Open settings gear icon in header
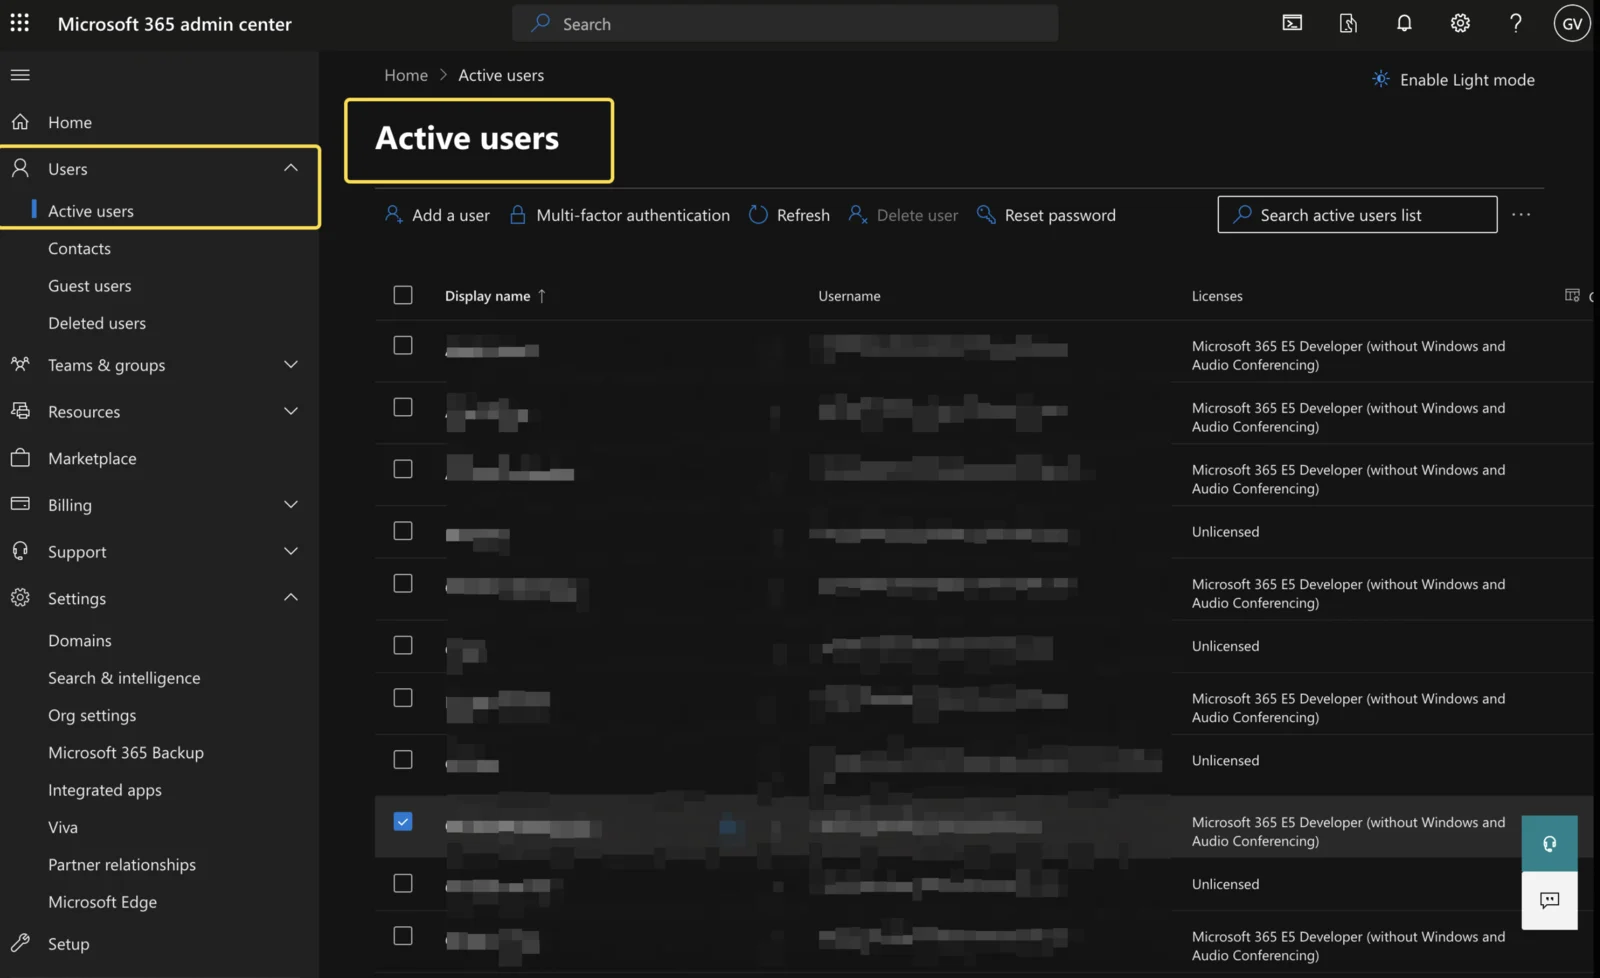 1460,23
